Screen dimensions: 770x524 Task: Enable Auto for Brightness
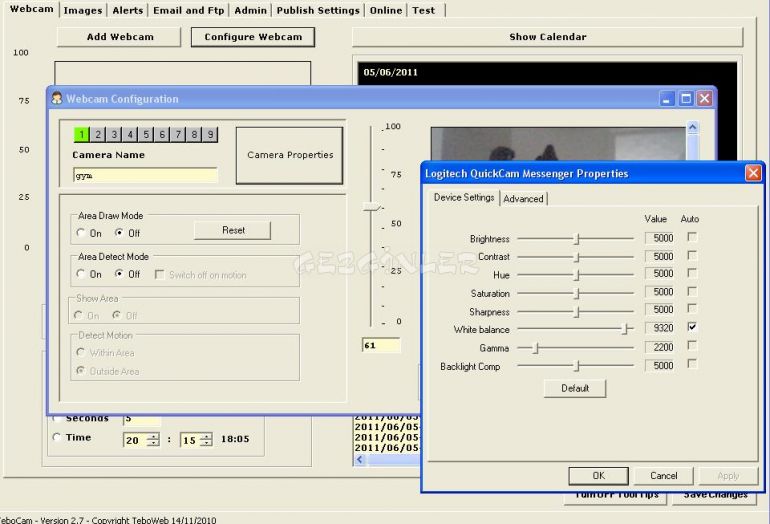click(x=692, y=237)
